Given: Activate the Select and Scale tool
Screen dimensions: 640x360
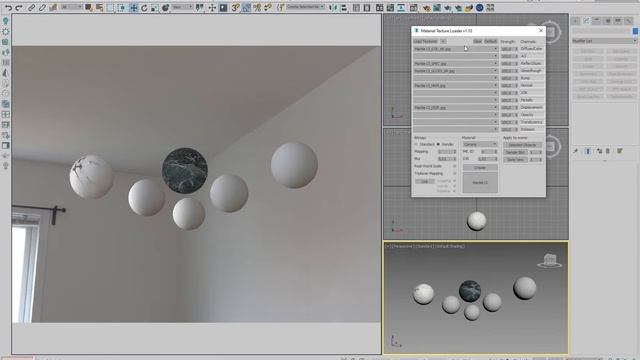Looking at the screenshot, I should [155, 7].
